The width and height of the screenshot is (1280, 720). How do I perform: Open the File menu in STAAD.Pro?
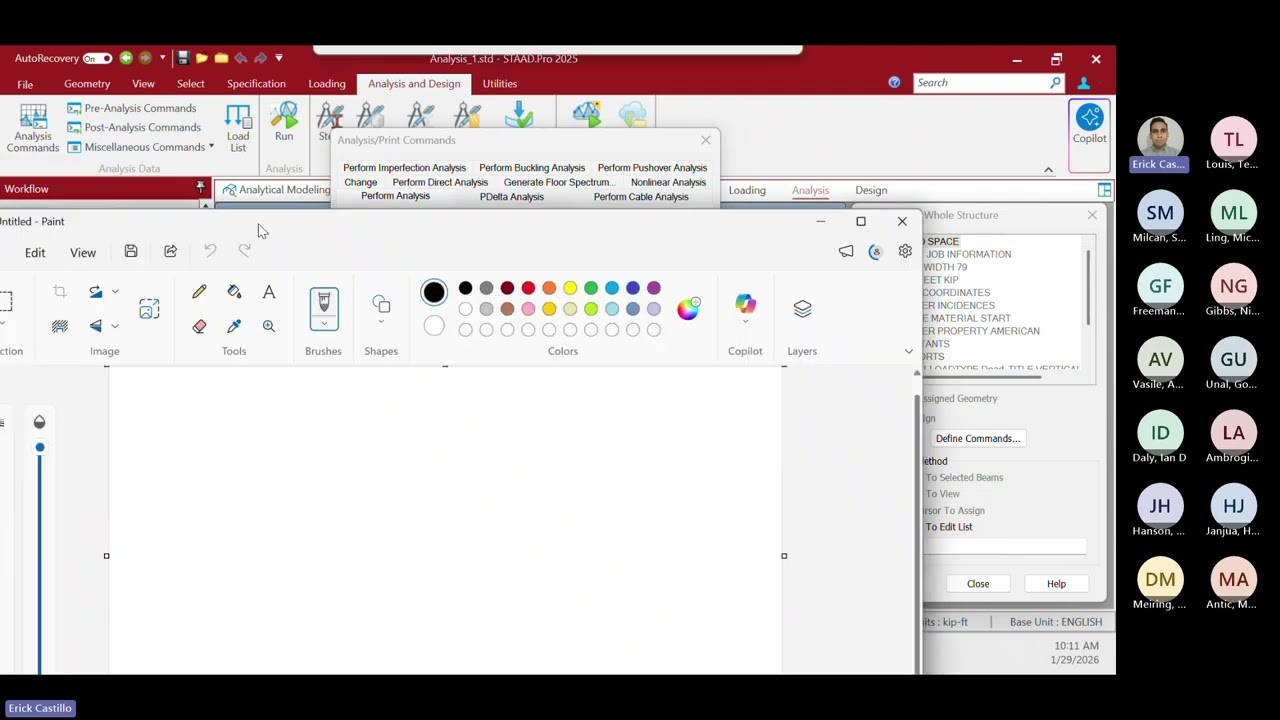25,84
